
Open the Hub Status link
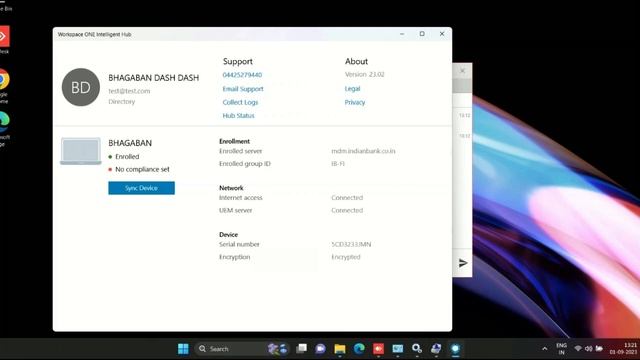(x=238, y=116)
